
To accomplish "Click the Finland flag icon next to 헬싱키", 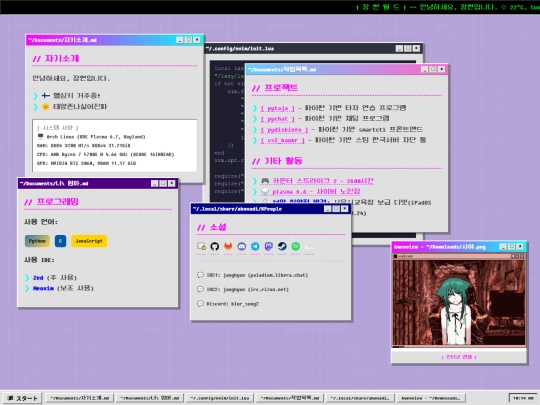I will pos(45,95).
